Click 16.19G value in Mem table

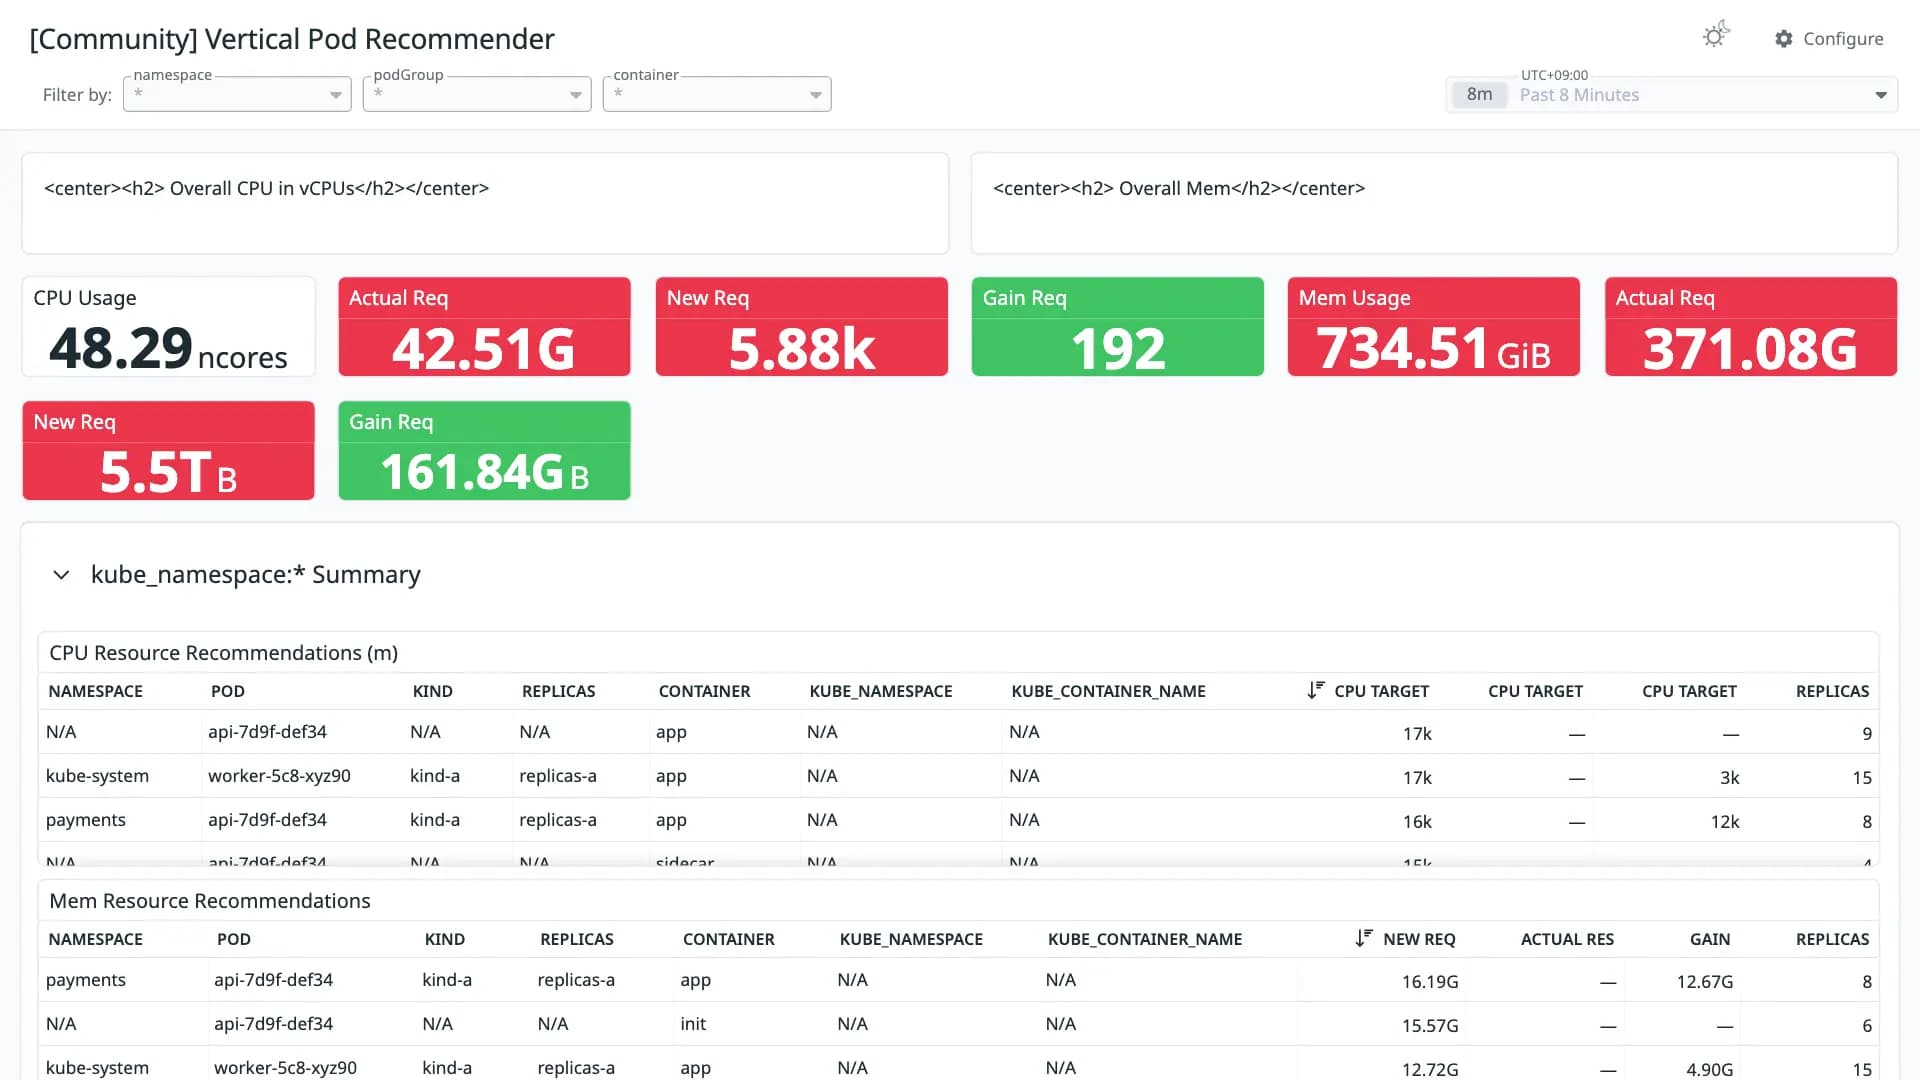coord(1430,982)
